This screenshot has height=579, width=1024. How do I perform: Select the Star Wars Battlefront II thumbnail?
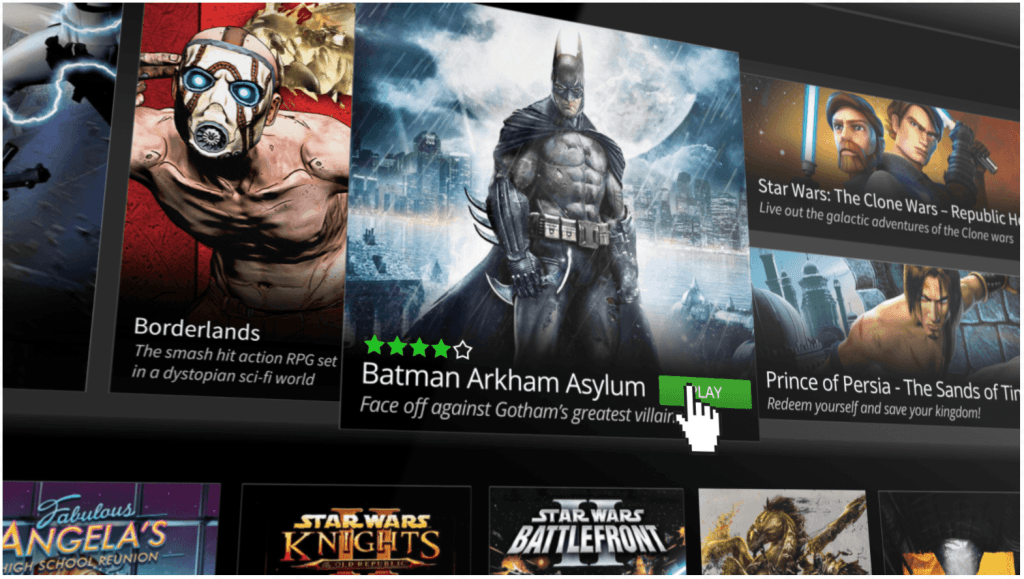(x=586, y=531)
